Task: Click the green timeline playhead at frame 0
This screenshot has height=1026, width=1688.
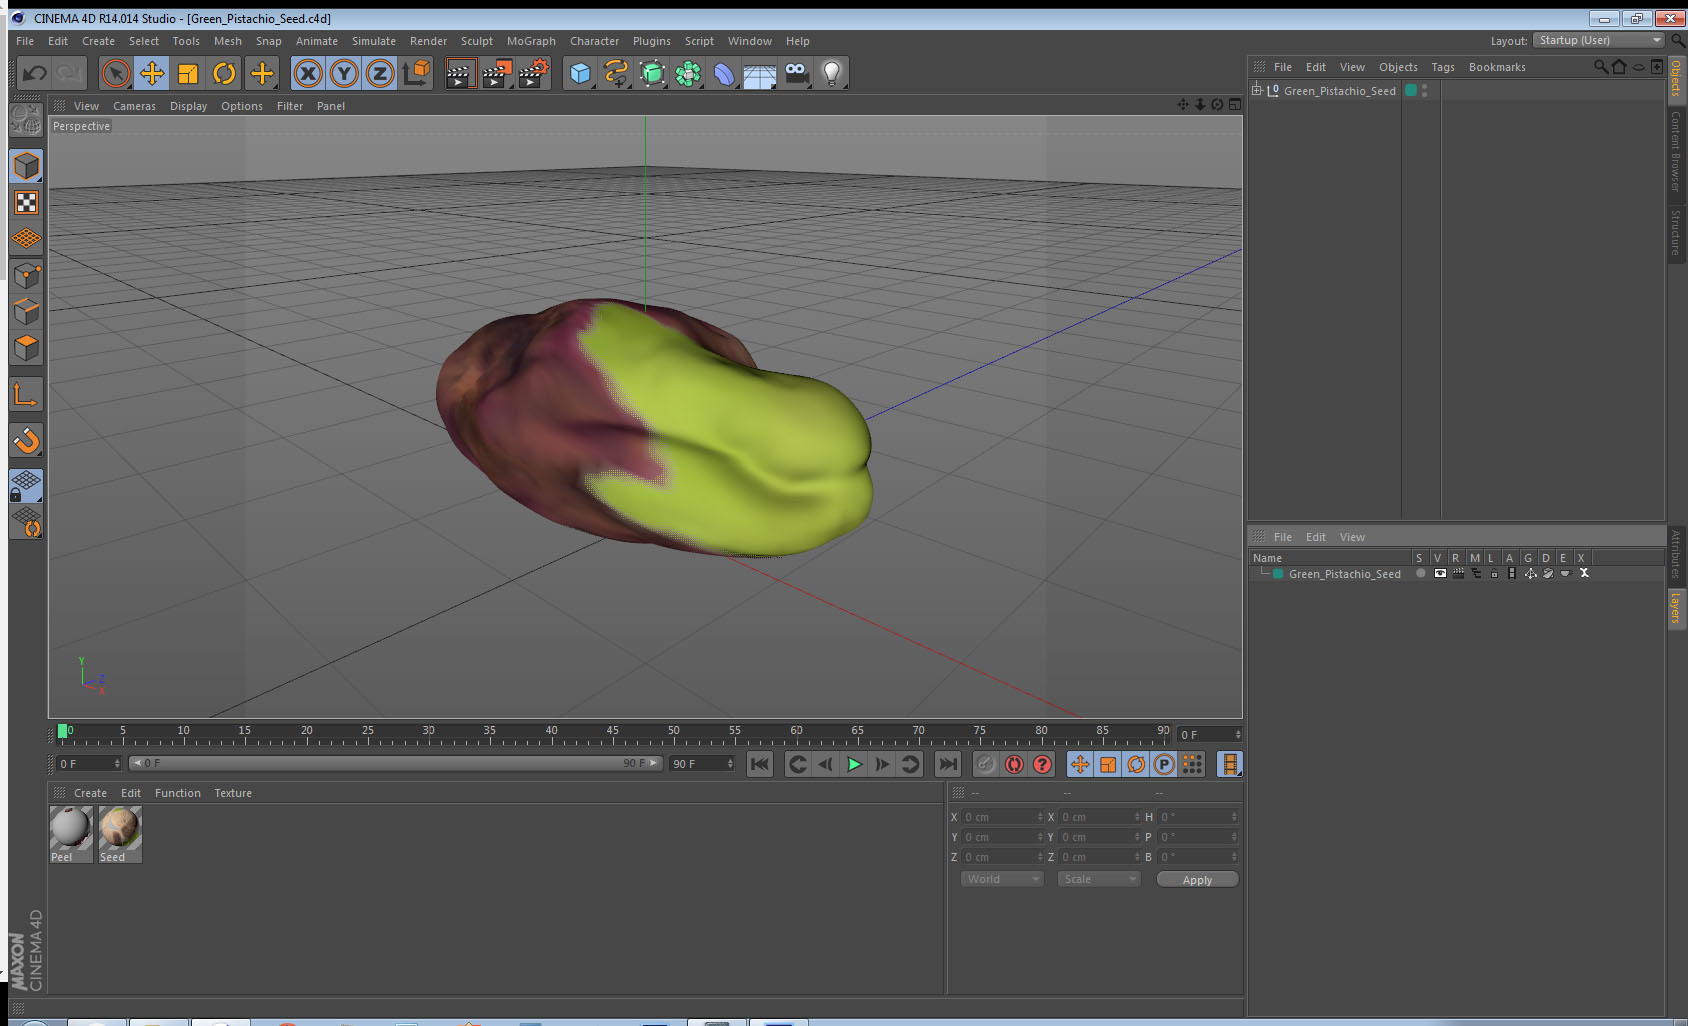Action: tap(62, 731)
